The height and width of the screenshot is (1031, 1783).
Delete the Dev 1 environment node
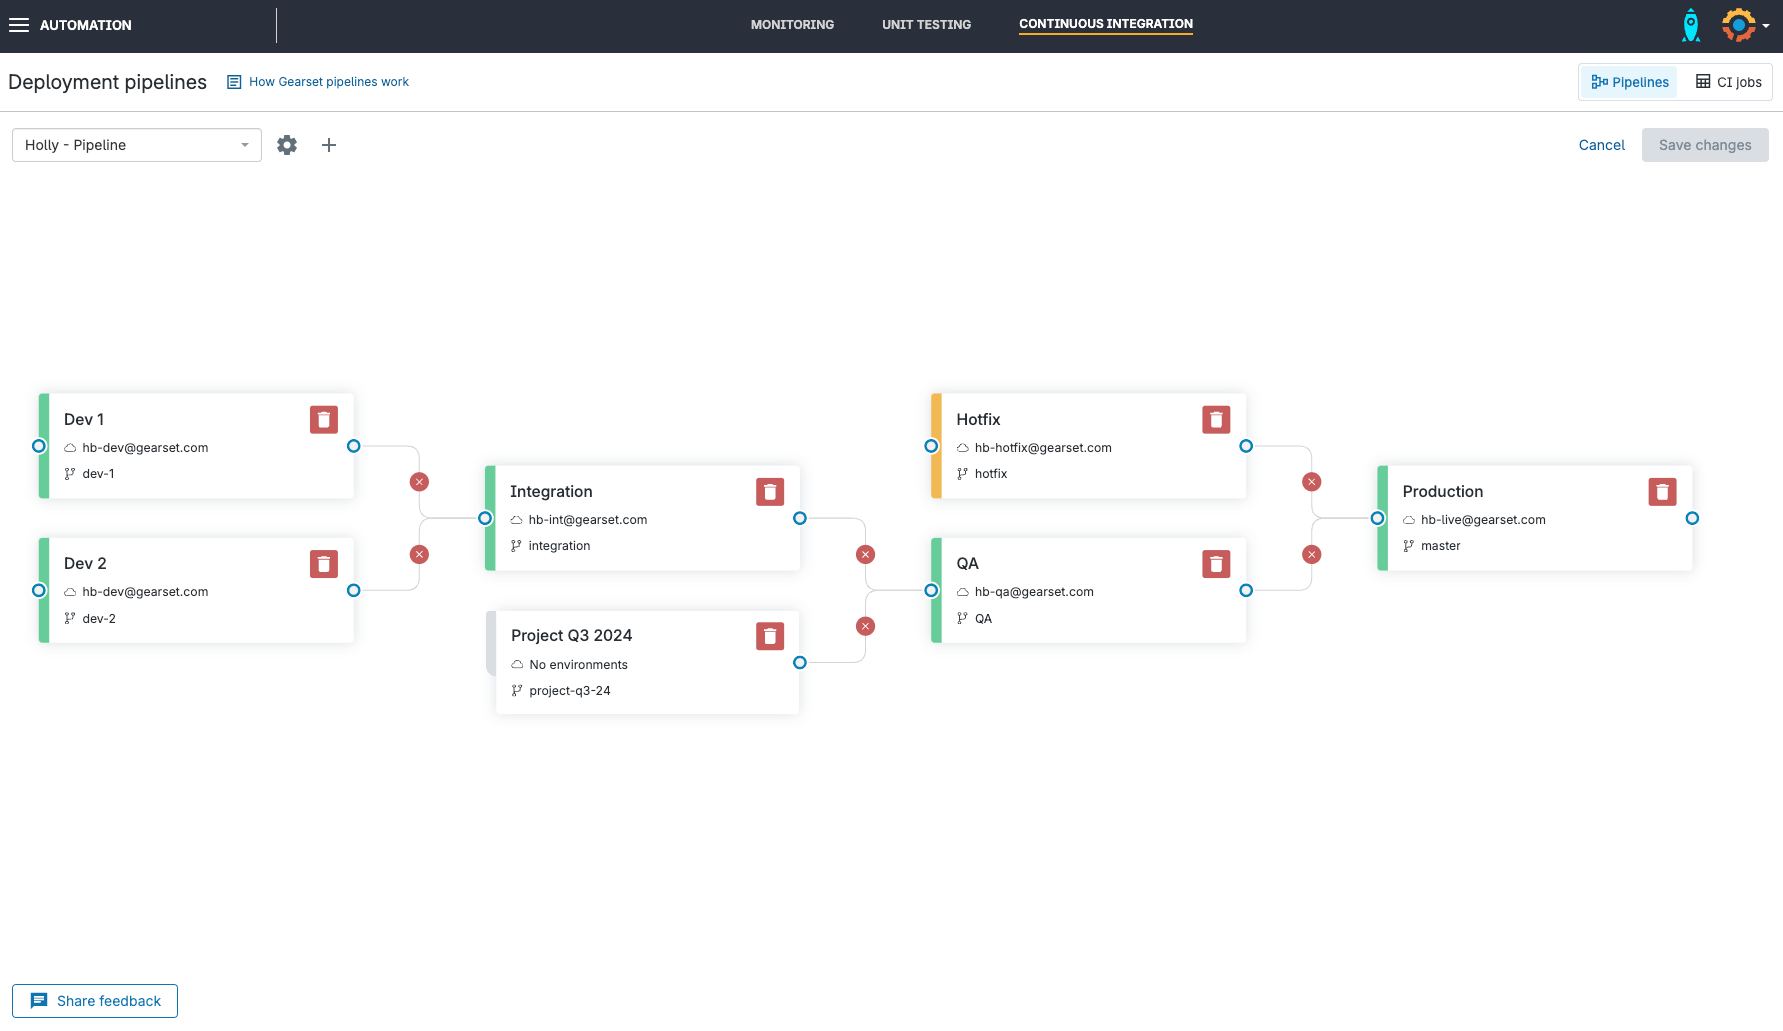(x=323, y=420)
